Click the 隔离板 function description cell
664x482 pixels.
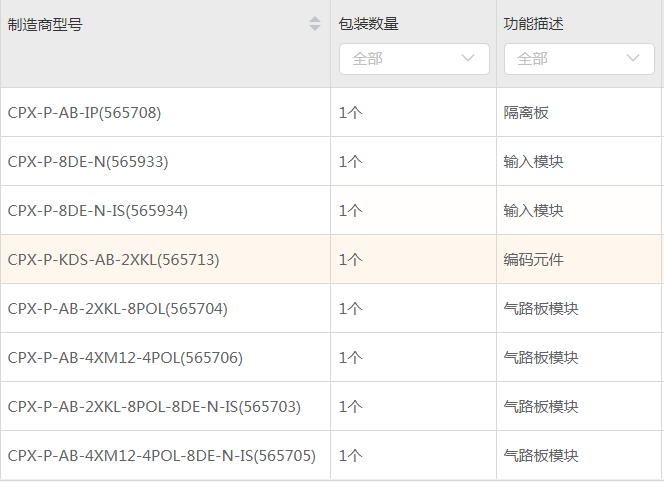[x=526, y=113]
